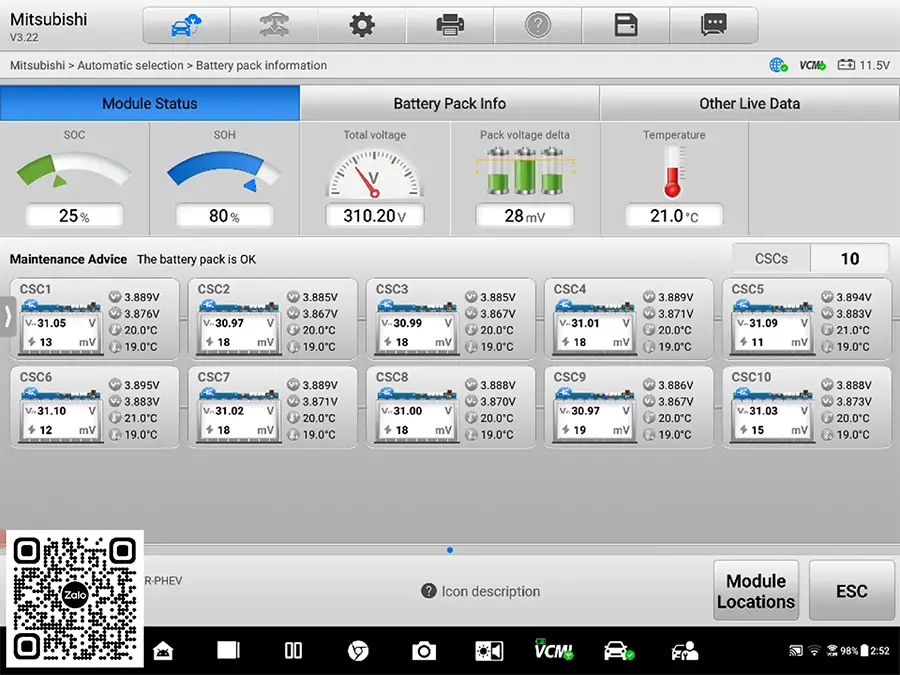Select the CSC7 module card
Screen dimensions: 900x675
point(273,407)
